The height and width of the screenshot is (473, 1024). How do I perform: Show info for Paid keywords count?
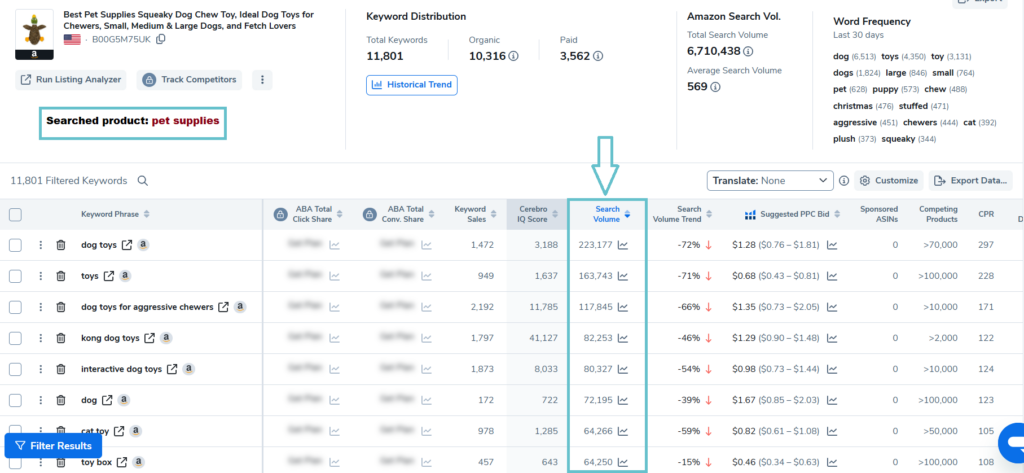point(598,56)
